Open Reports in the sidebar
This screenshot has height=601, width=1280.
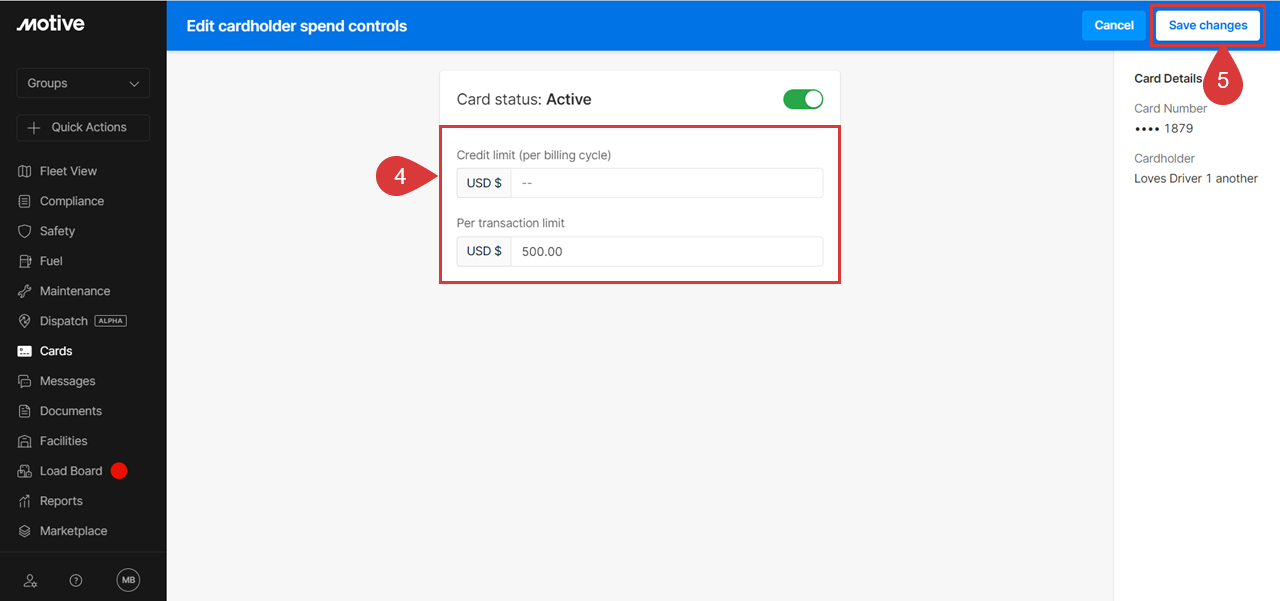point(61,501)
